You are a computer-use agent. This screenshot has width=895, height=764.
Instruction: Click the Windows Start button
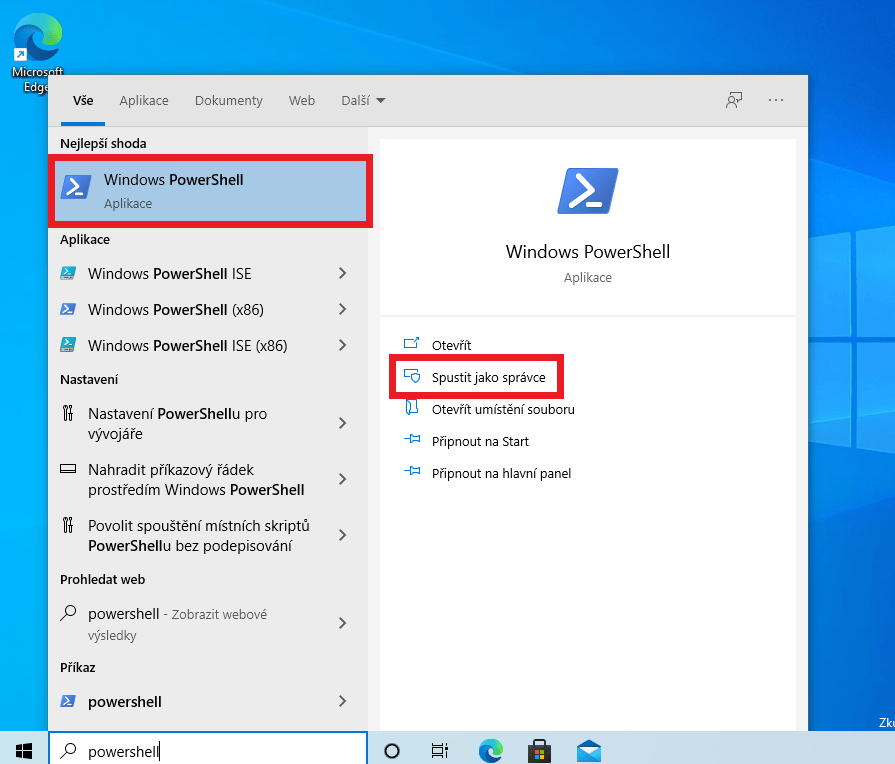tap(24, 750)
